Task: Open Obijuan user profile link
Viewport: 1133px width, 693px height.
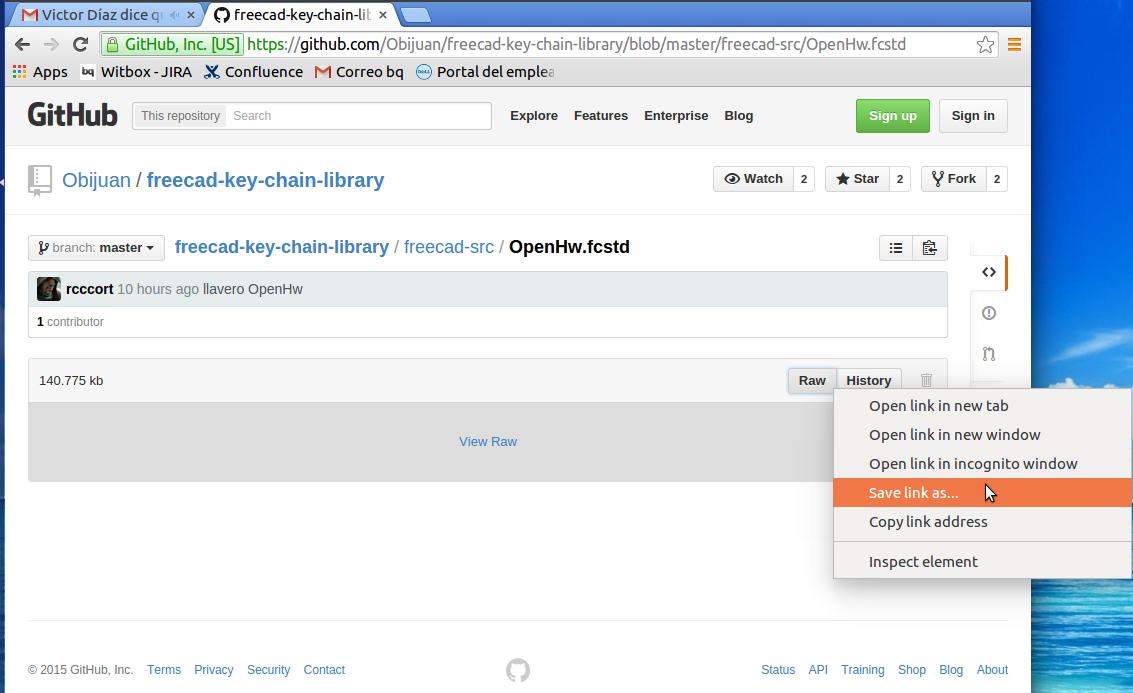Action: pyautogui.click(x=96, y=180)
